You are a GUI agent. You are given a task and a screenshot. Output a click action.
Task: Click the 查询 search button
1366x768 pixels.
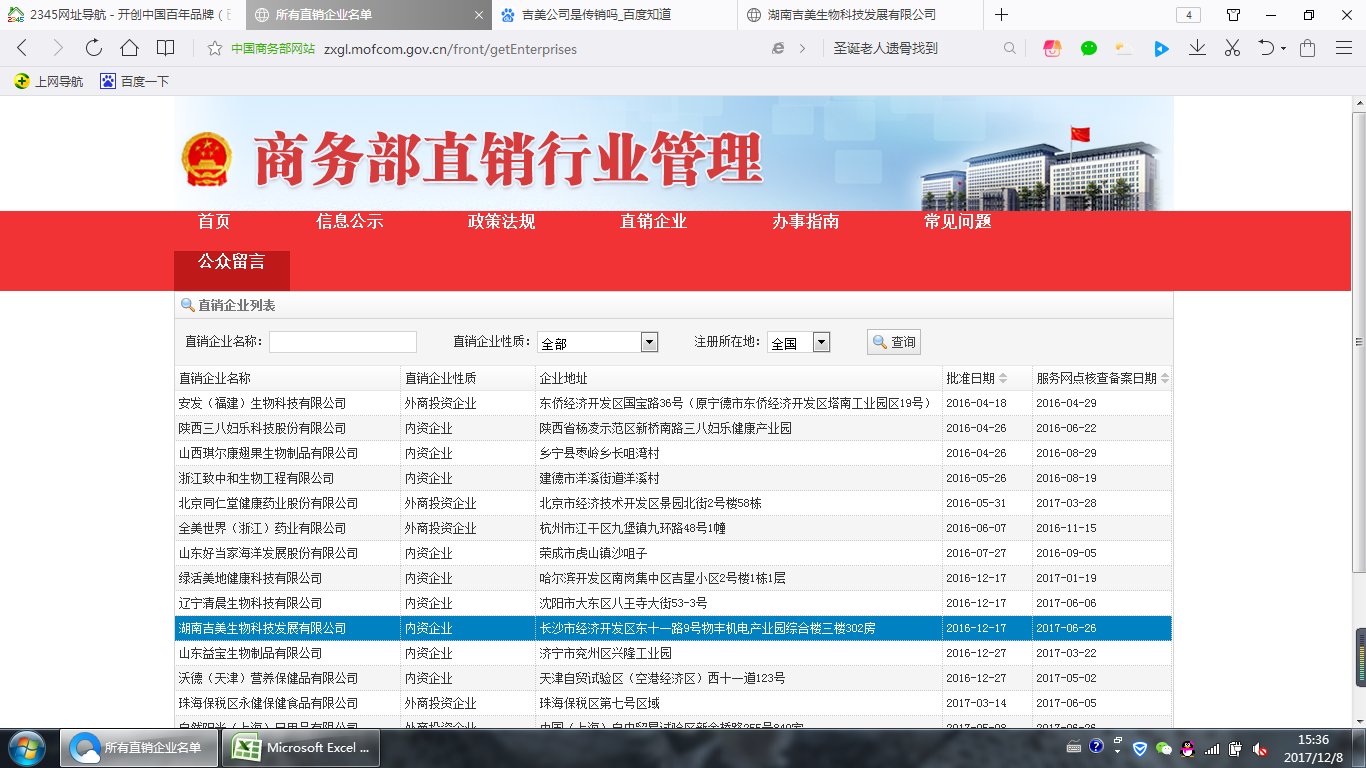click(892, 341)
